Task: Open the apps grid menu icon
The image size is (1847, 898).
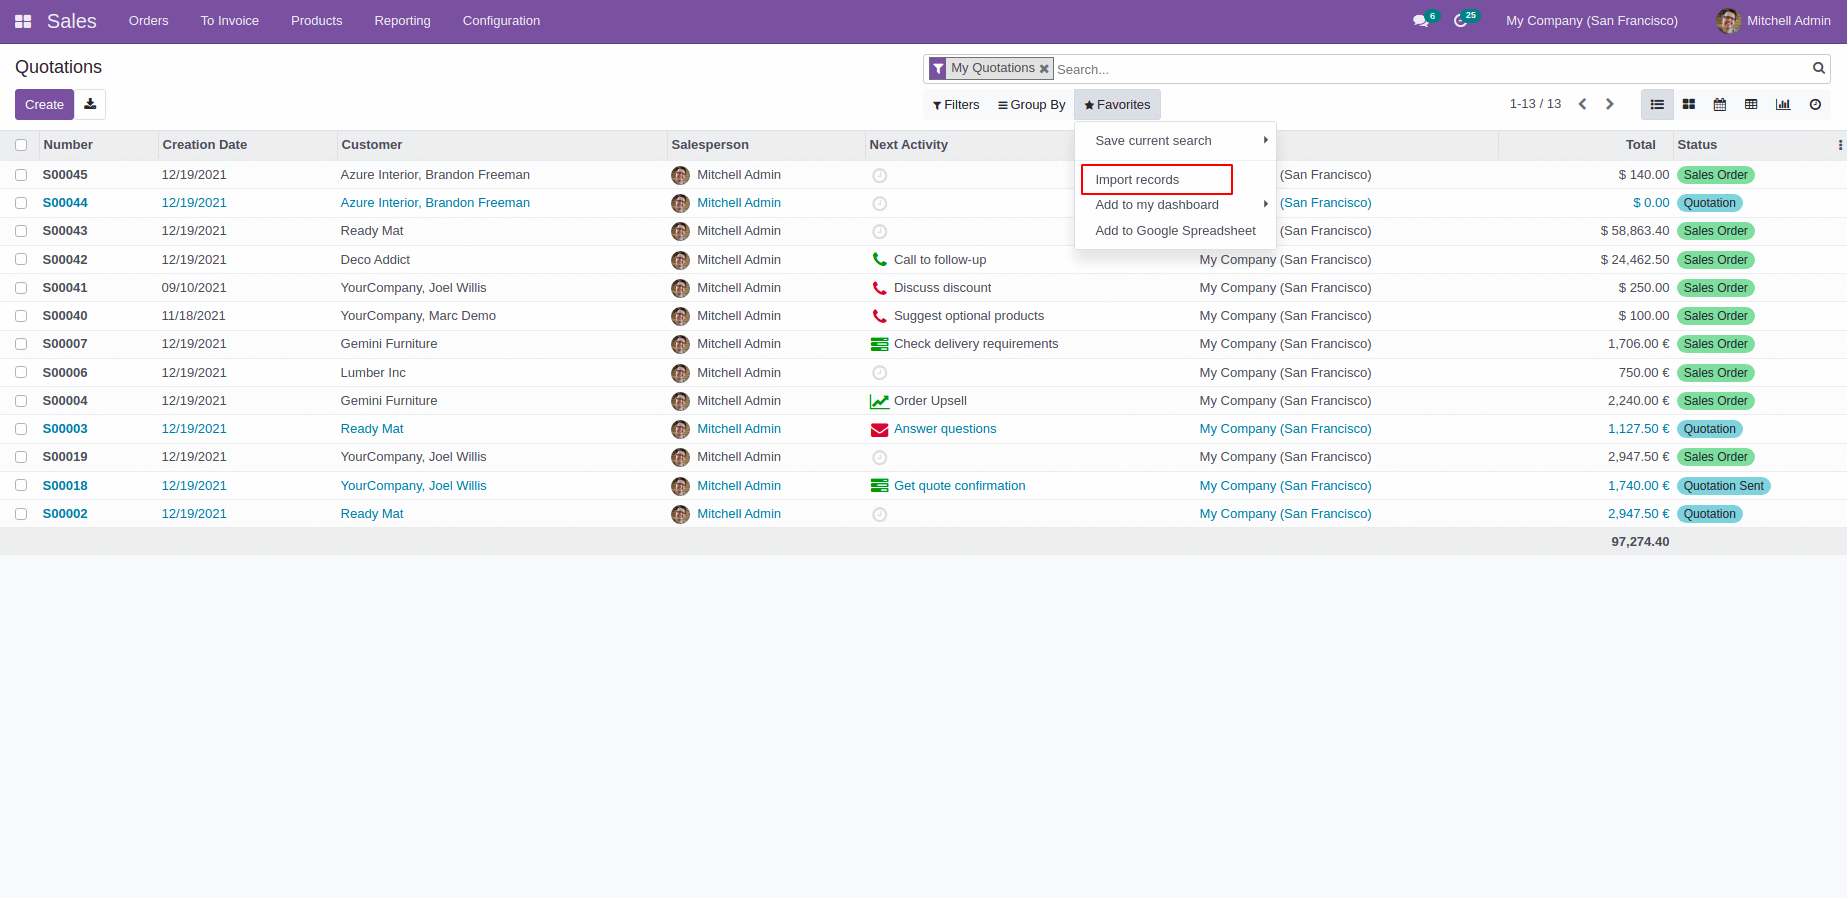Action: pos(23,21)
